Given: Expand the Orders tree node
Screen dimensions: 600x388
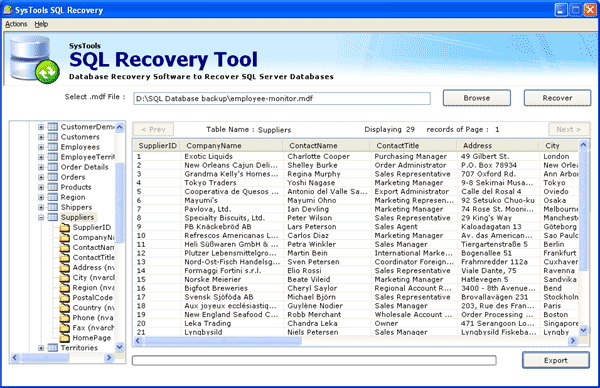Looking at the screenshot, I should click(x=41, y=177).
